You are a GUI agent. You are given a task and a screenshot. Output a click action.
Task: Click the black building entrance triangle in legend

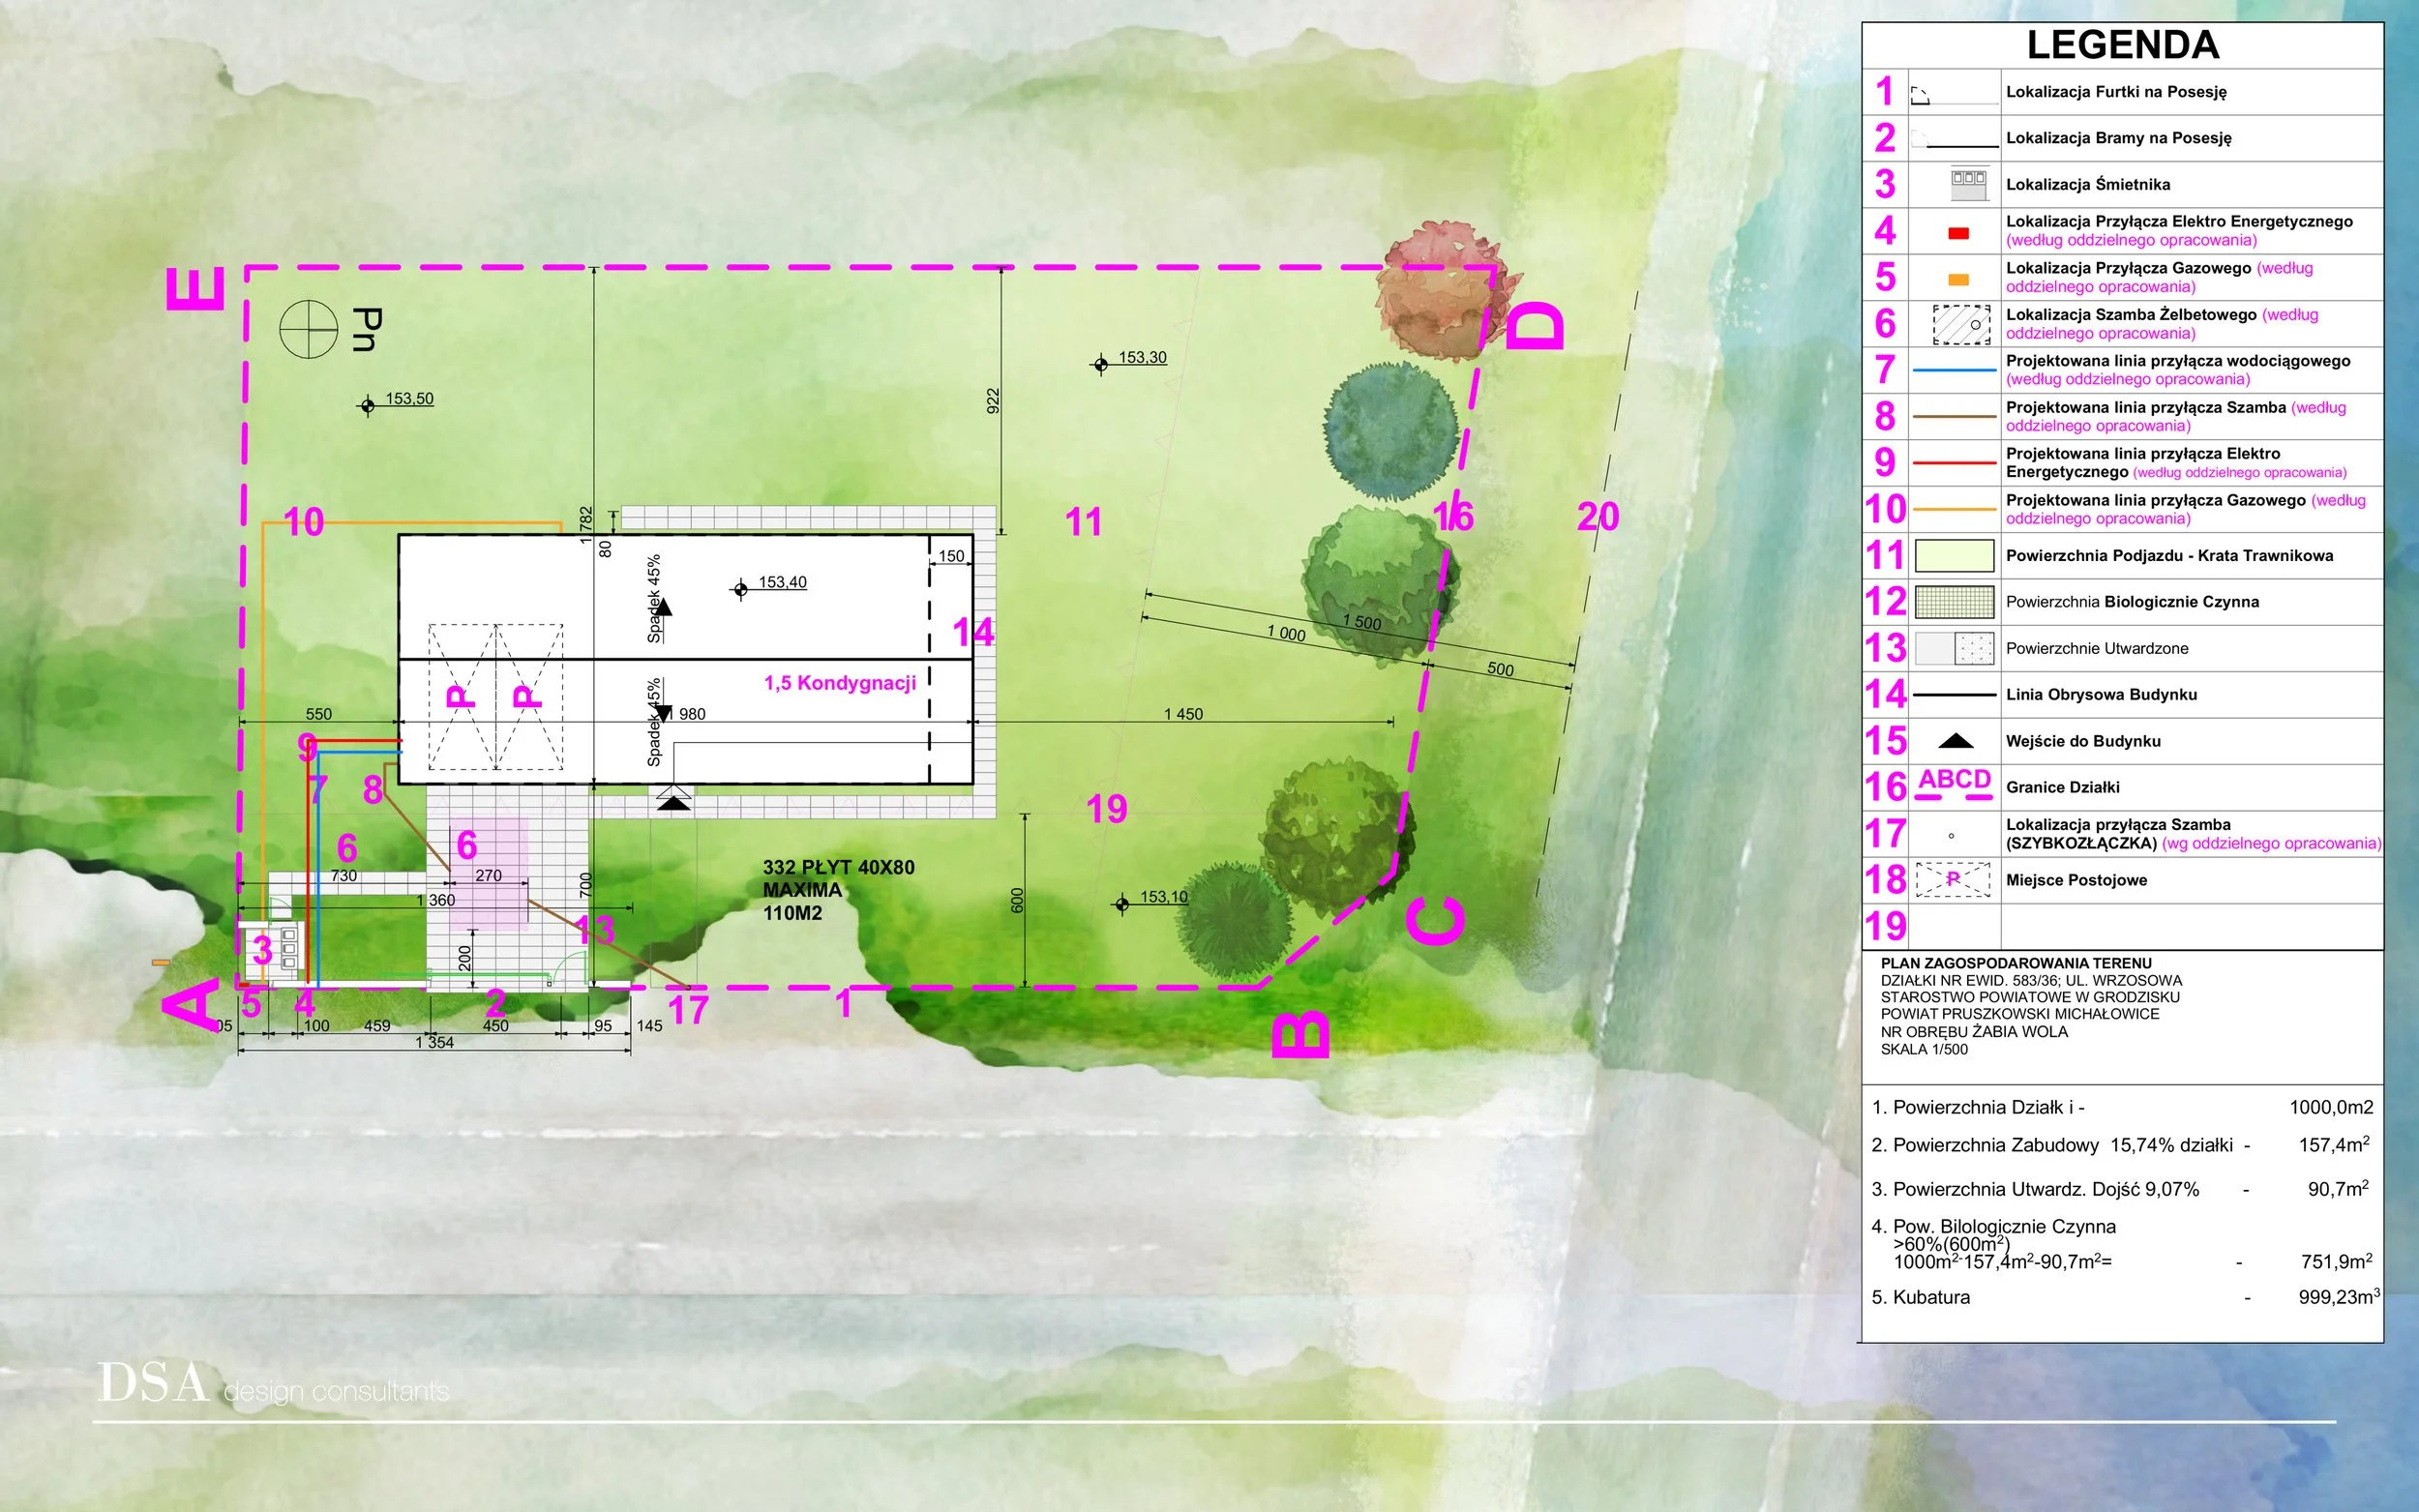1955,741
